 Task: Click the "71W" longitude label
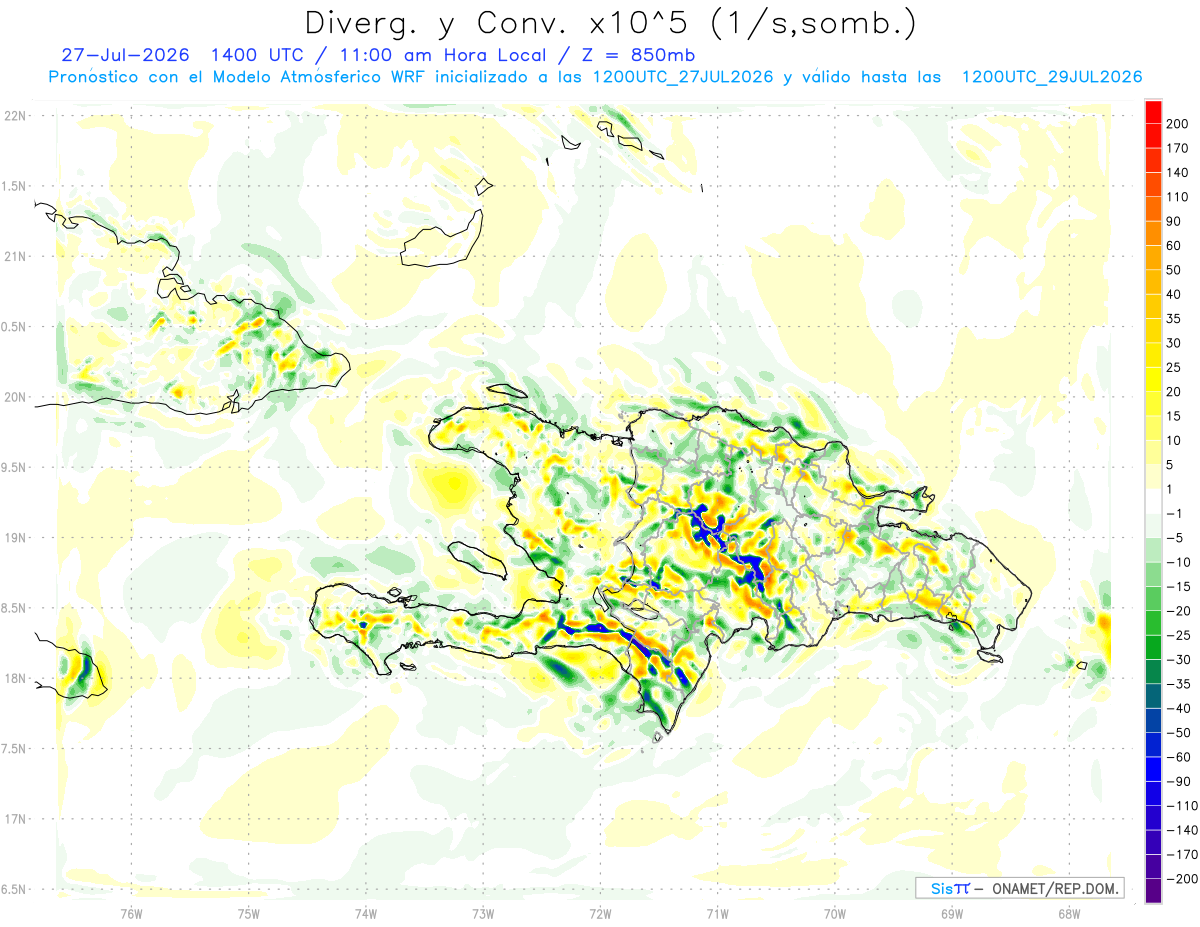[x=717, y=914]
